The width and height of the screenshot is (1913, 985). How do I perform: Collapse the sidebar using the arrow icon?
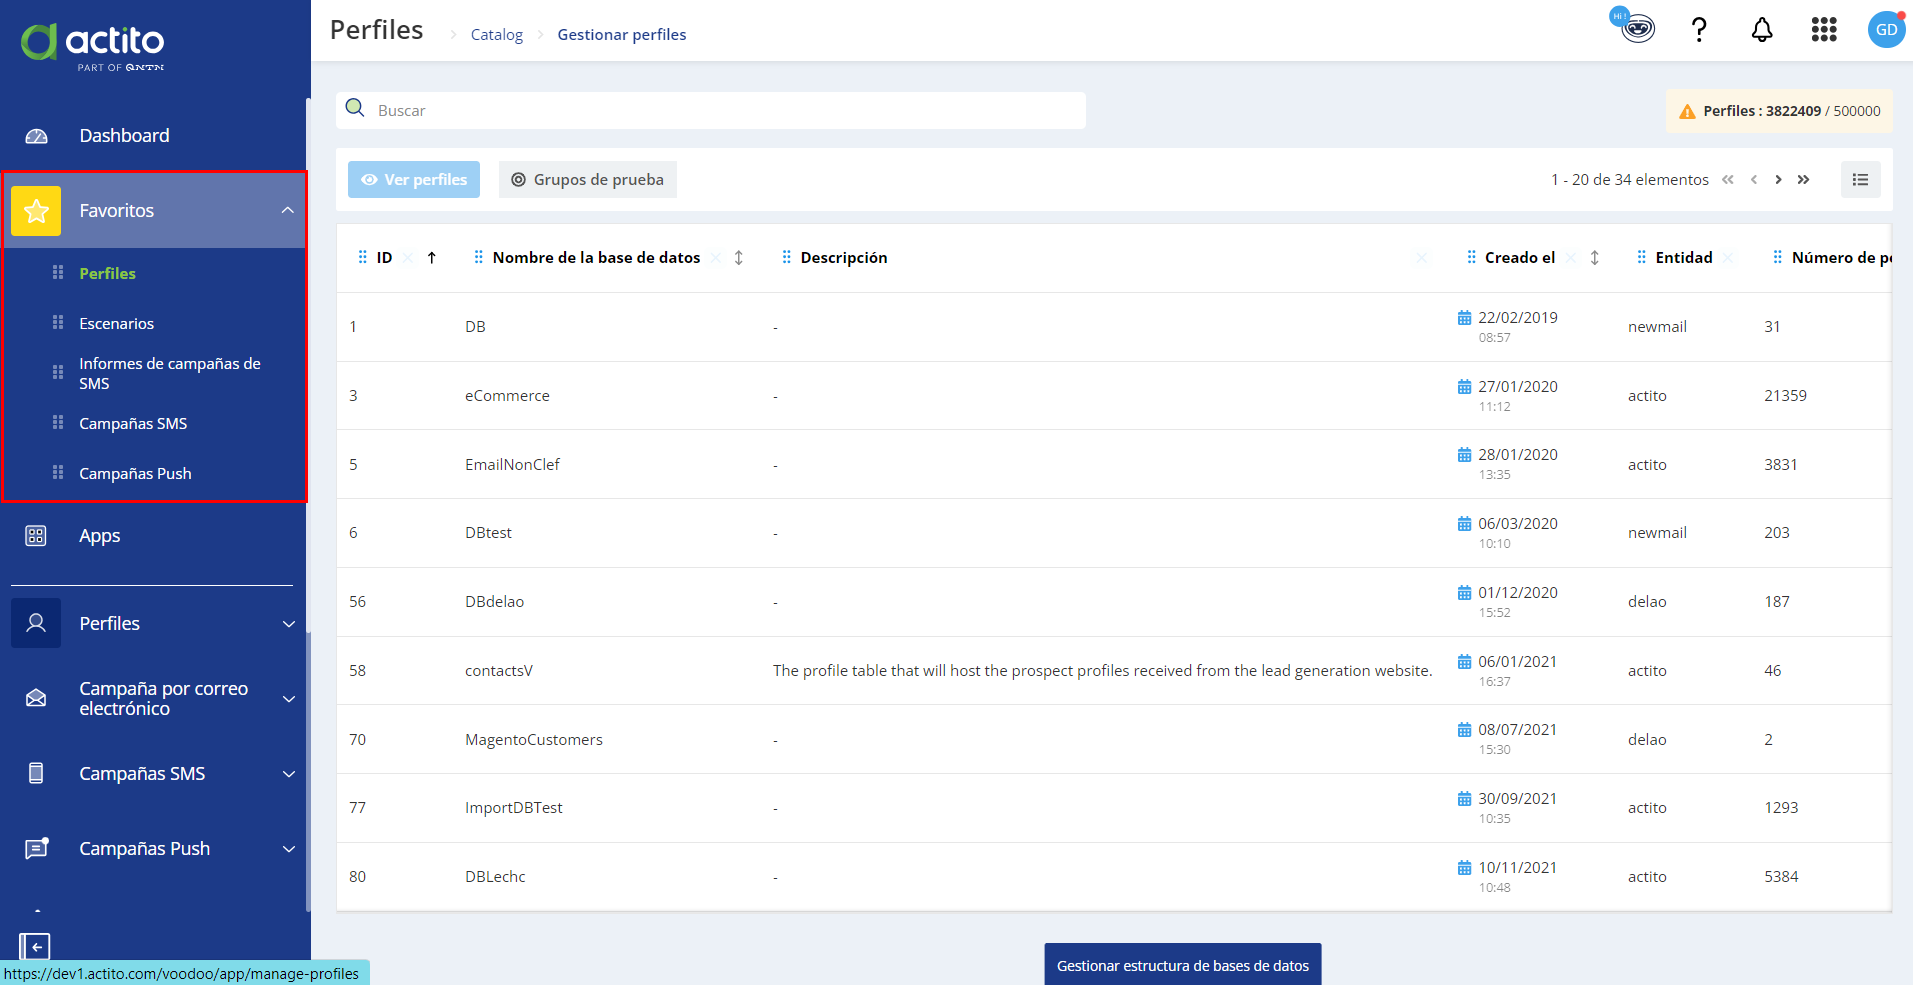point(35,946)
